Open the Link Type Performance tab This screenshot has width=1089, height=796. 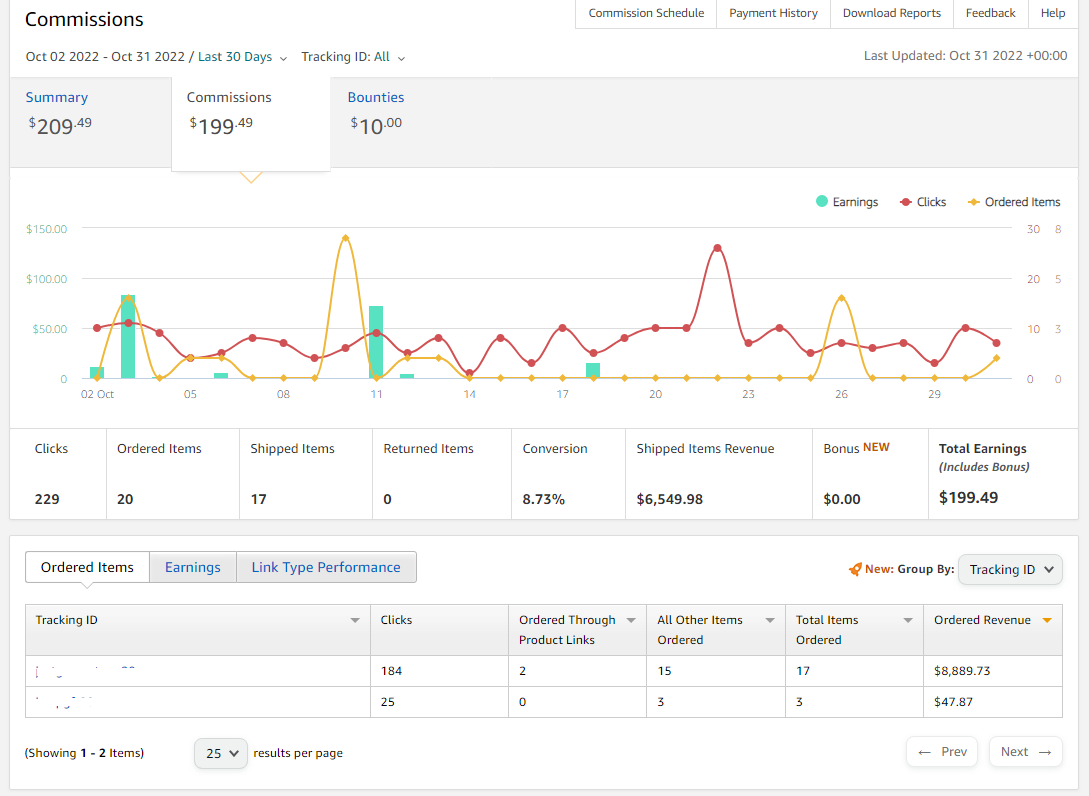[x=326, y=567]
